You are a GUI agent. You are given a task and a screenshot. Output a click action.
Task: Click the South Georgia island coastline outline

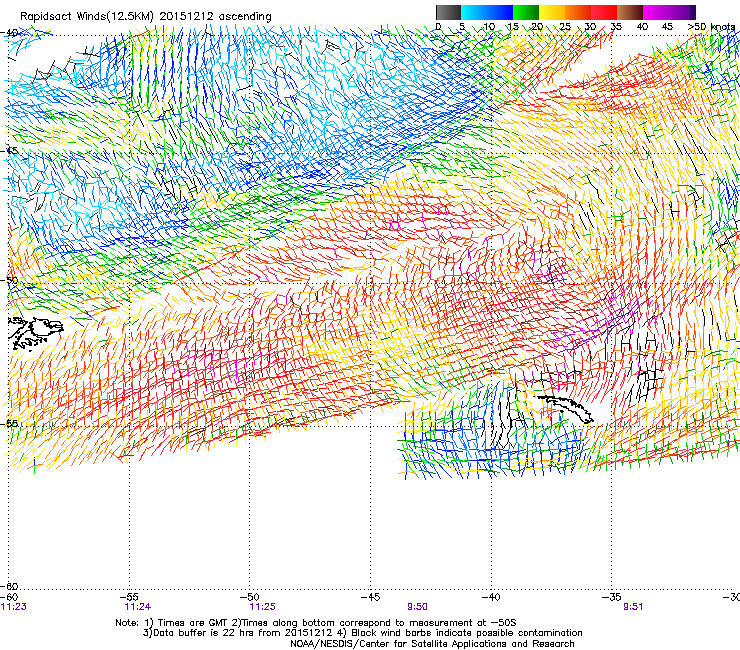[x=565, y=409]
